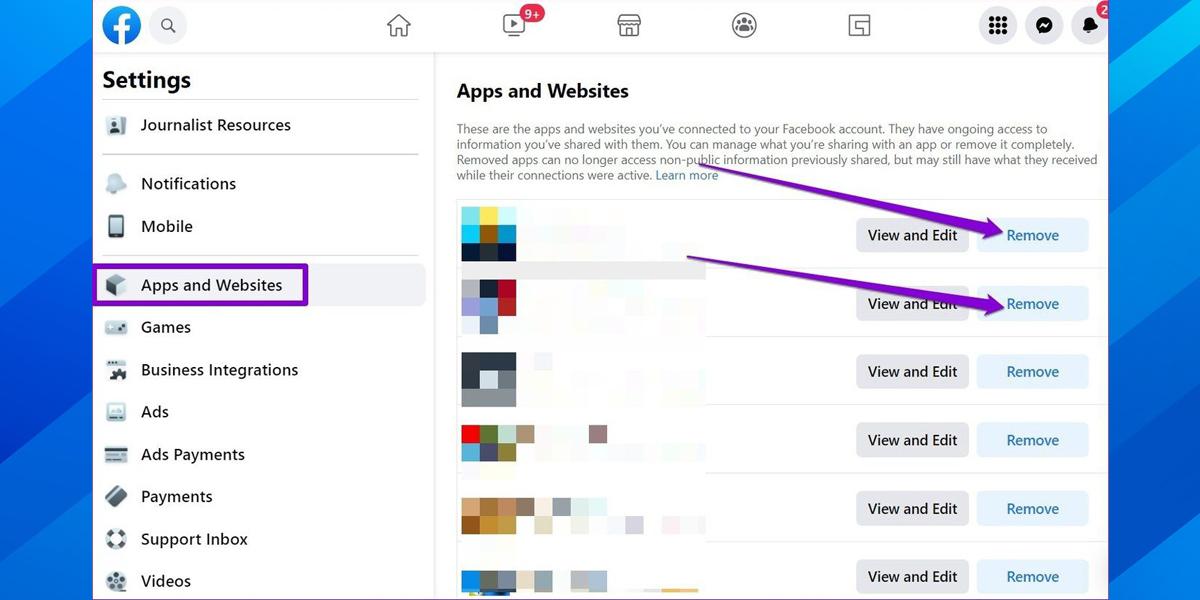The image size is (1200, 600).
Task: Open the search magnifier icon
Action: [x=168, y=26]
